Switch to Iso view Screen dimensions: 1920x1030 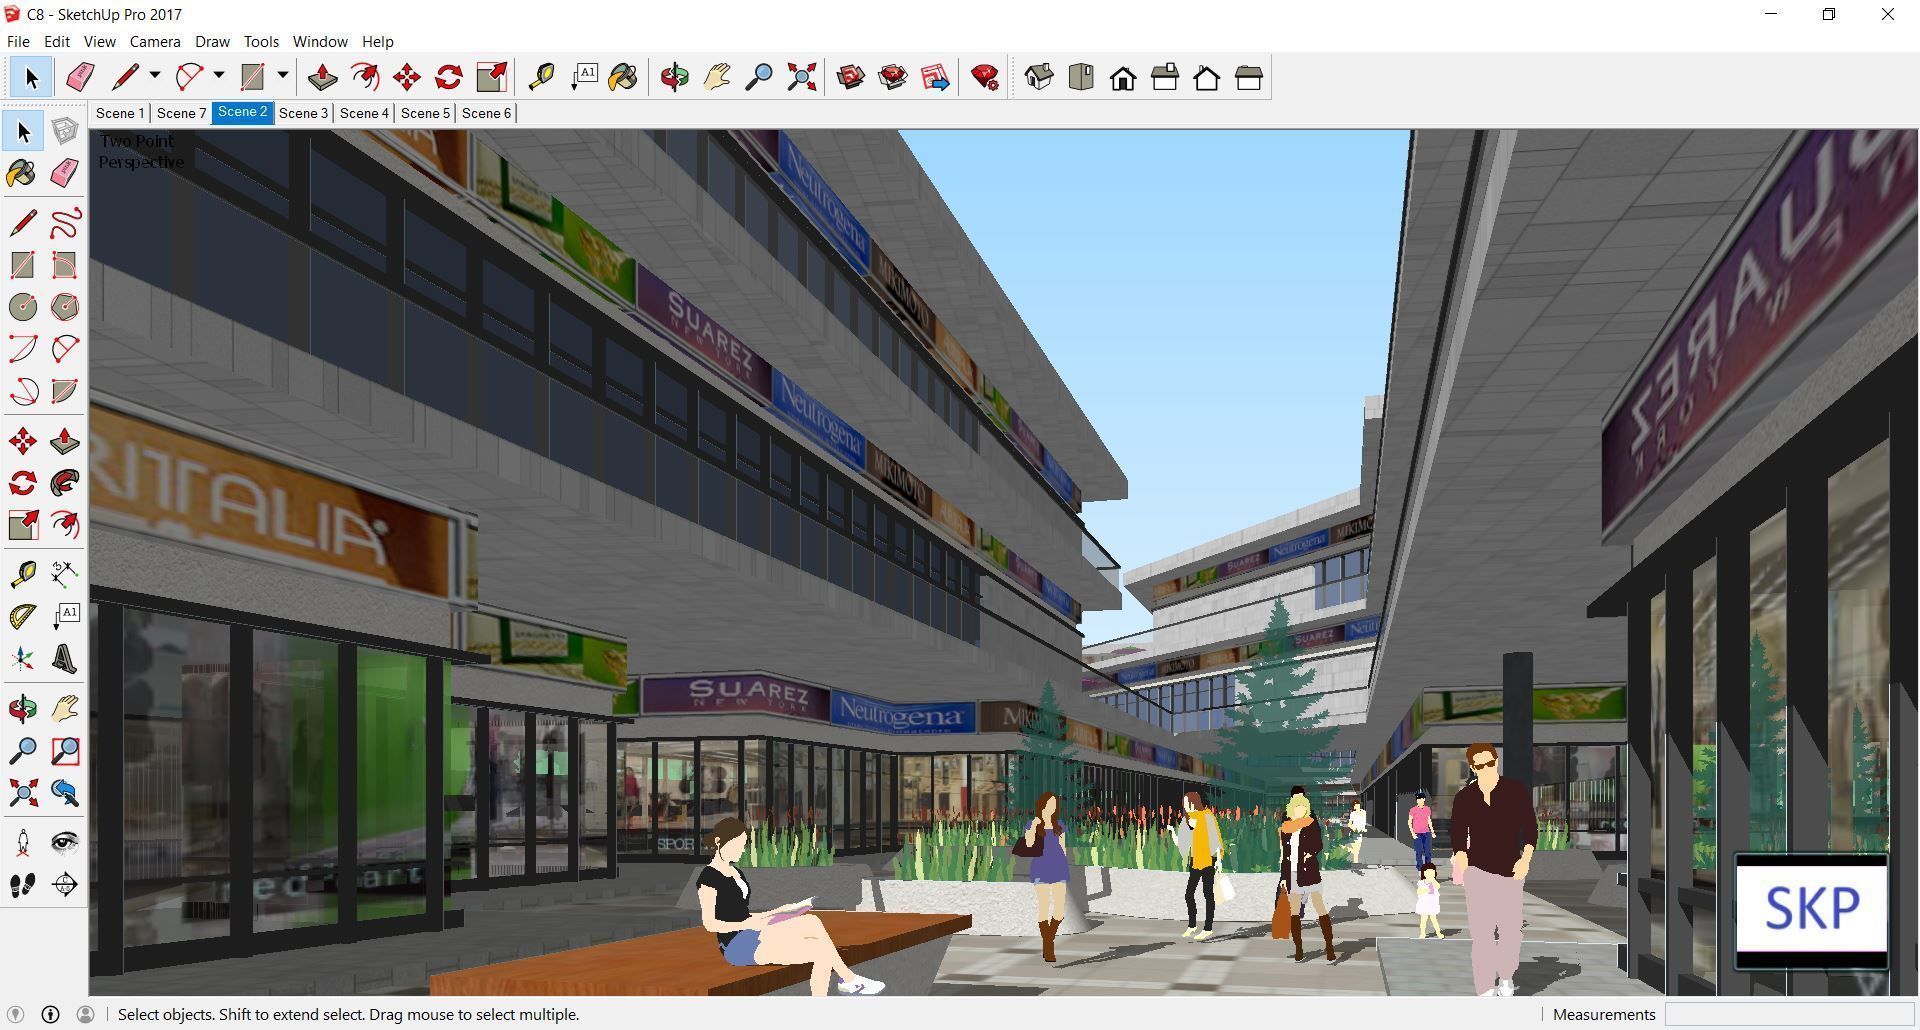coord(1039,78)
